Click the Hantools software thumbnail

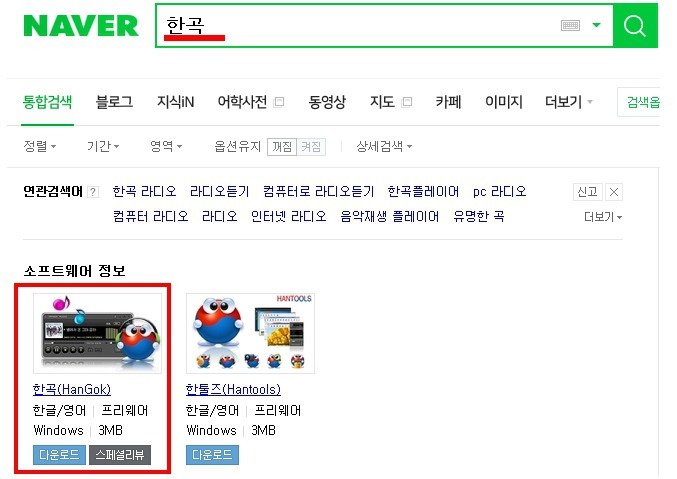click(250, 333)
